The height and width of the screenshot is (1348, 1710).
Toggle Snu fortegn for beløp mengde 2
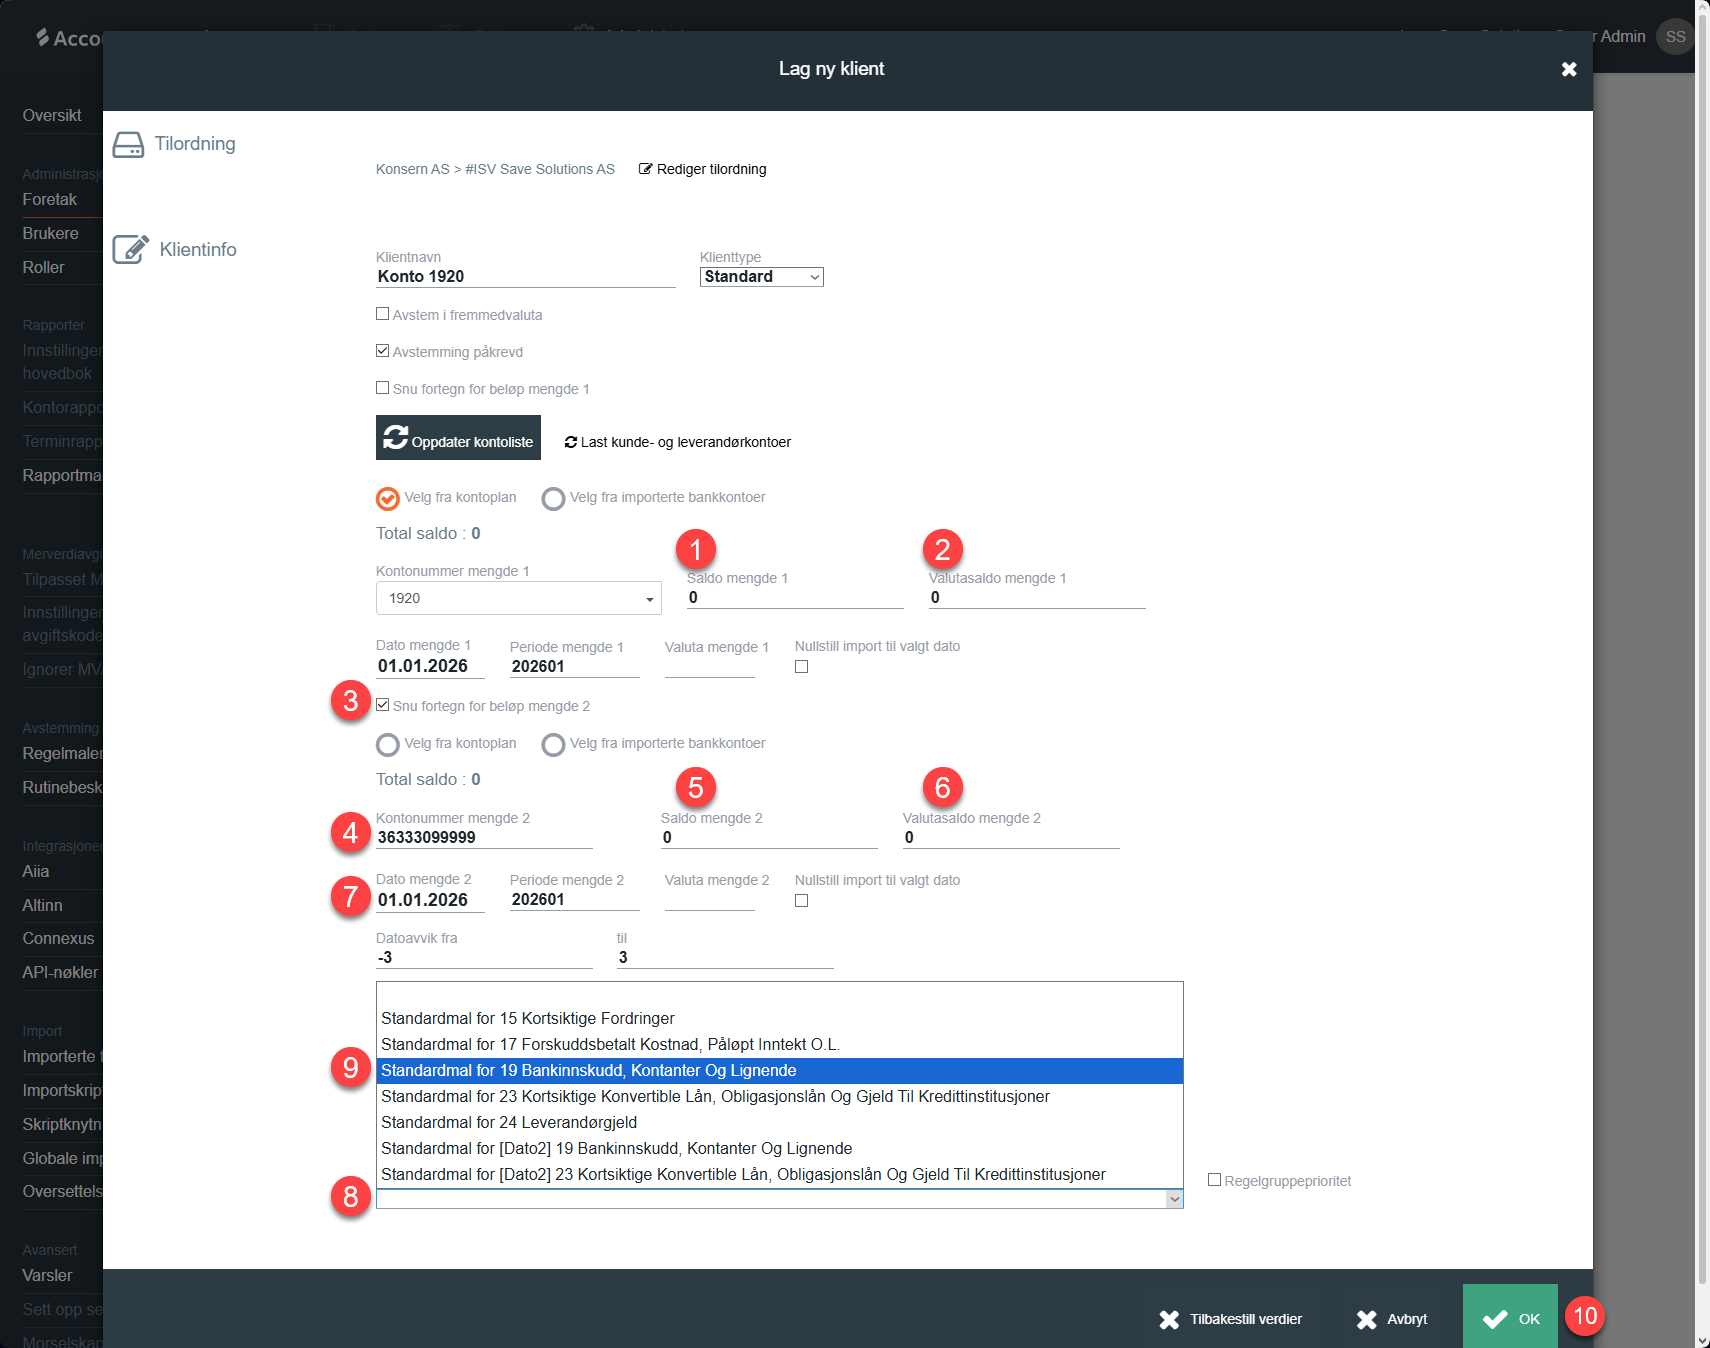point(382,705)
